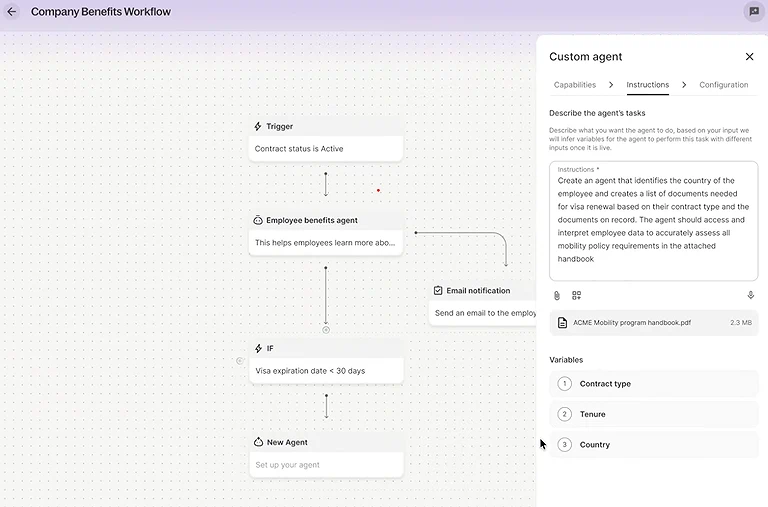Open the Contract status is Active condition
Image resolution: width=768 pixels, height=507 pixels.
(x=326, y=148)
